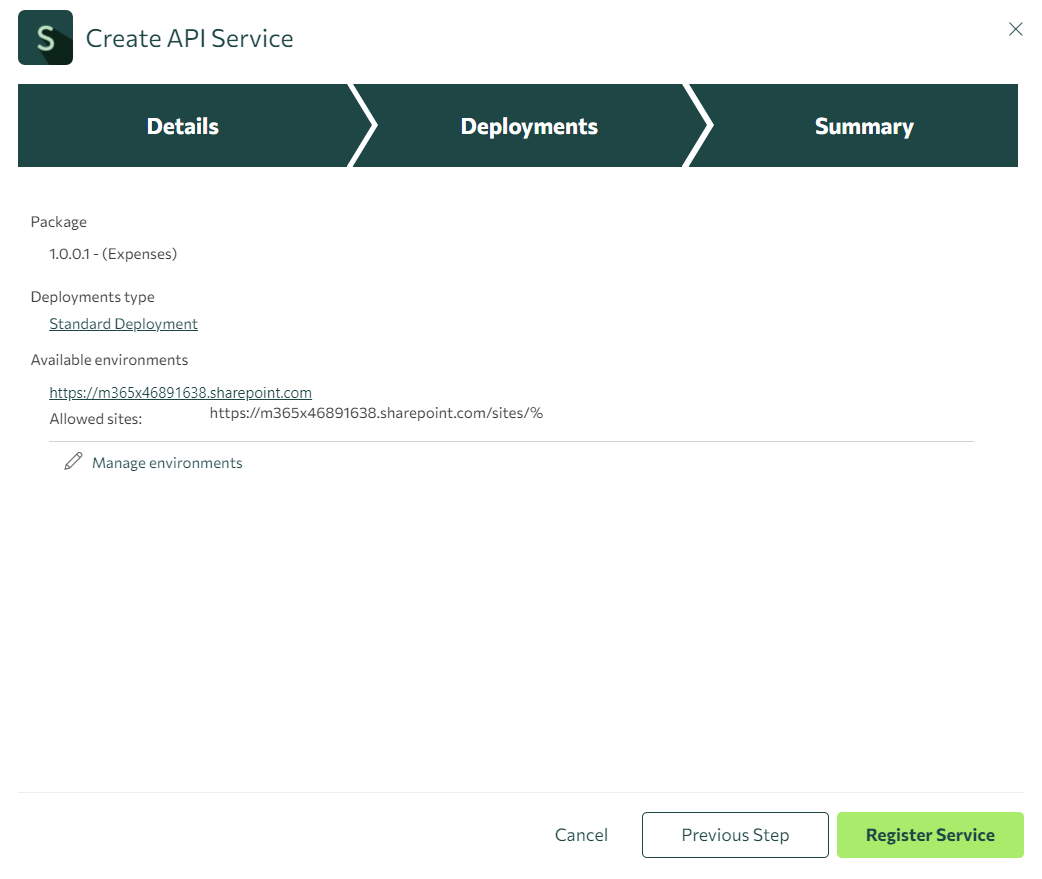
Task: Click the allowed sites URL ending in /sites/%
Action: coord(376,413)
